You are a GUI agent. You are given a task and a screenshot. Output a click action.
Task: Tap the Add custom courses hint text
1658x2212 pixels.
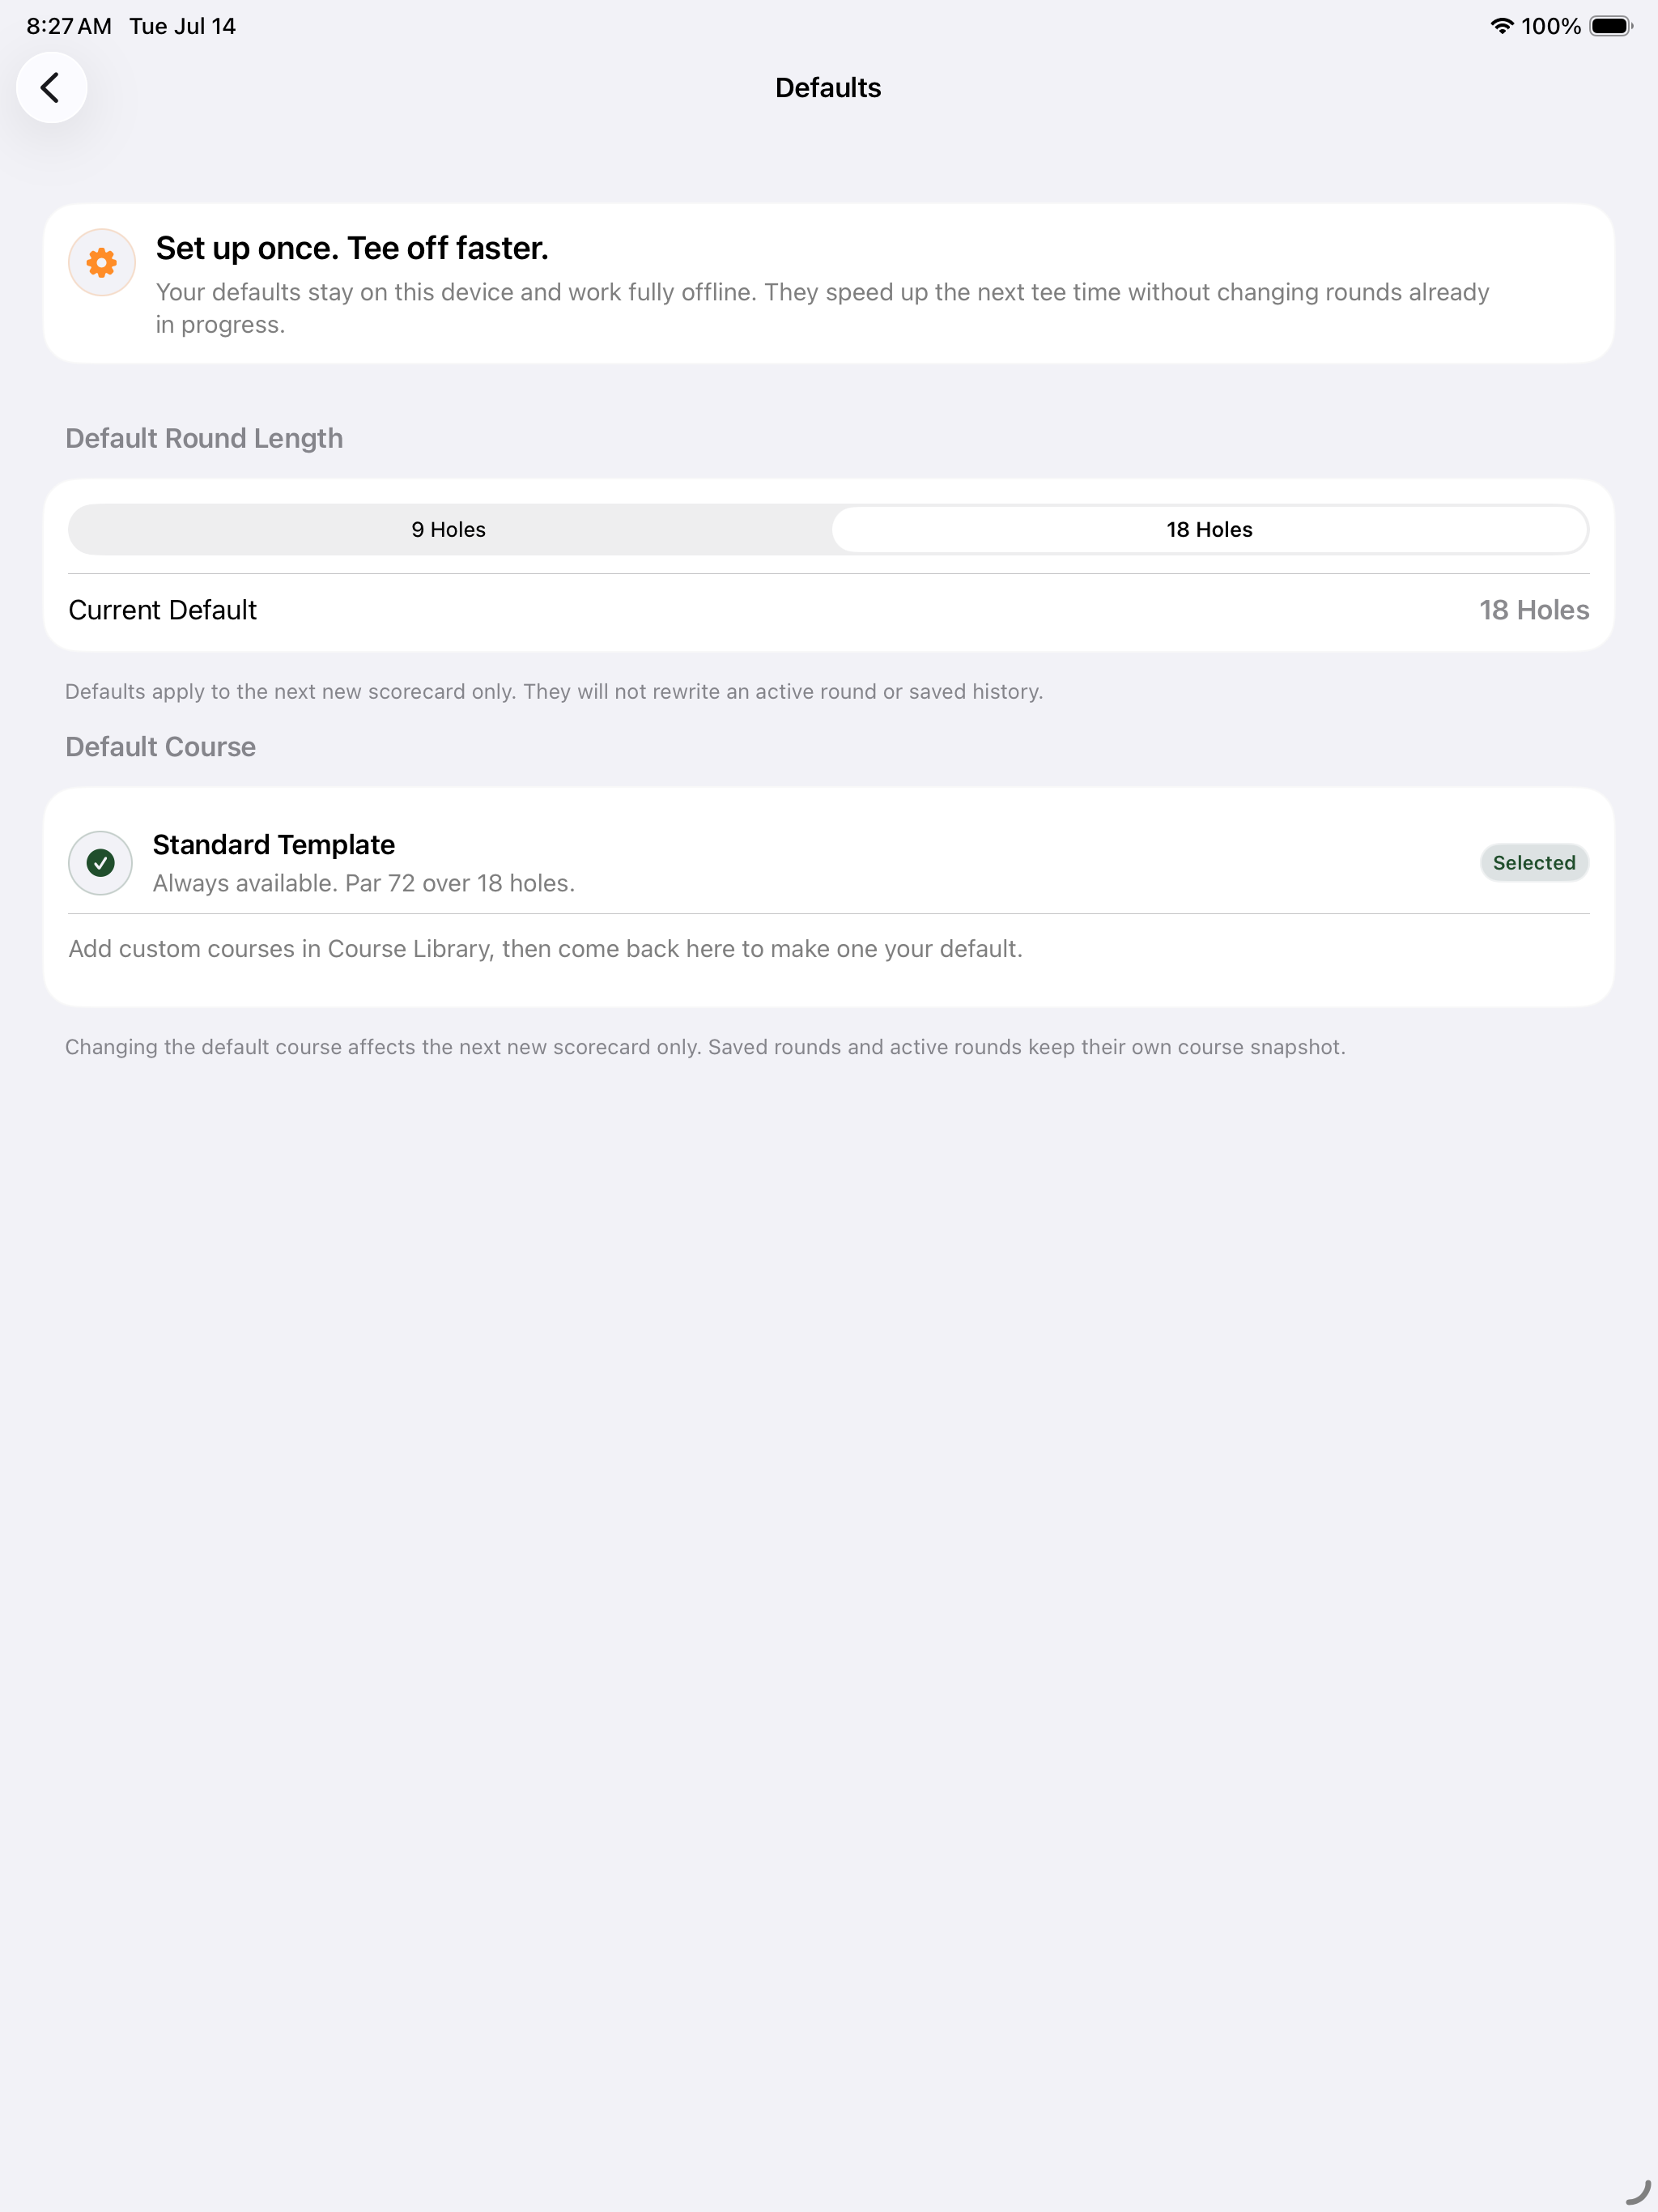[x=545, y=948]
